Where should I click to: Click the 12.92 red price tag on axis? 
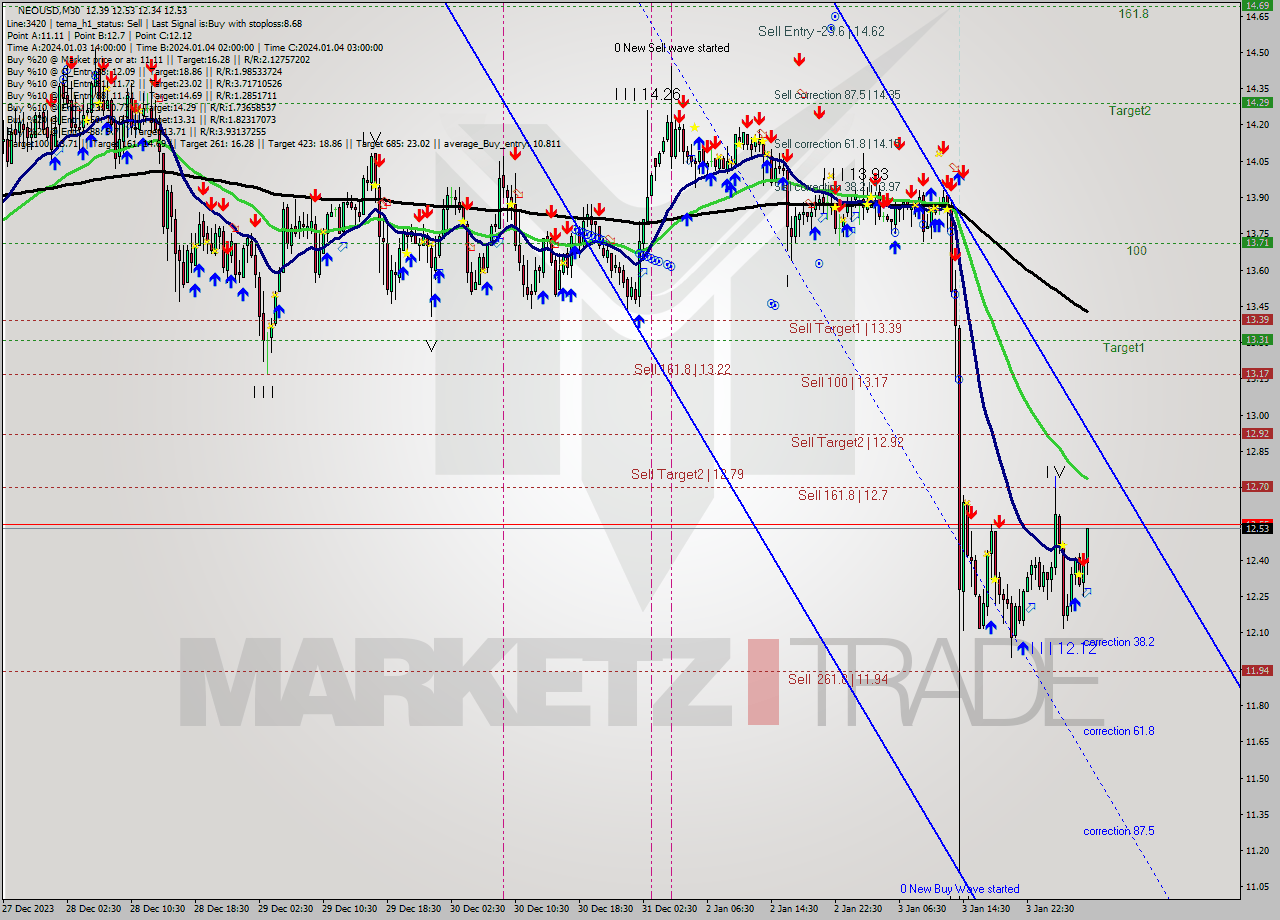click(x=1256, y=433)
